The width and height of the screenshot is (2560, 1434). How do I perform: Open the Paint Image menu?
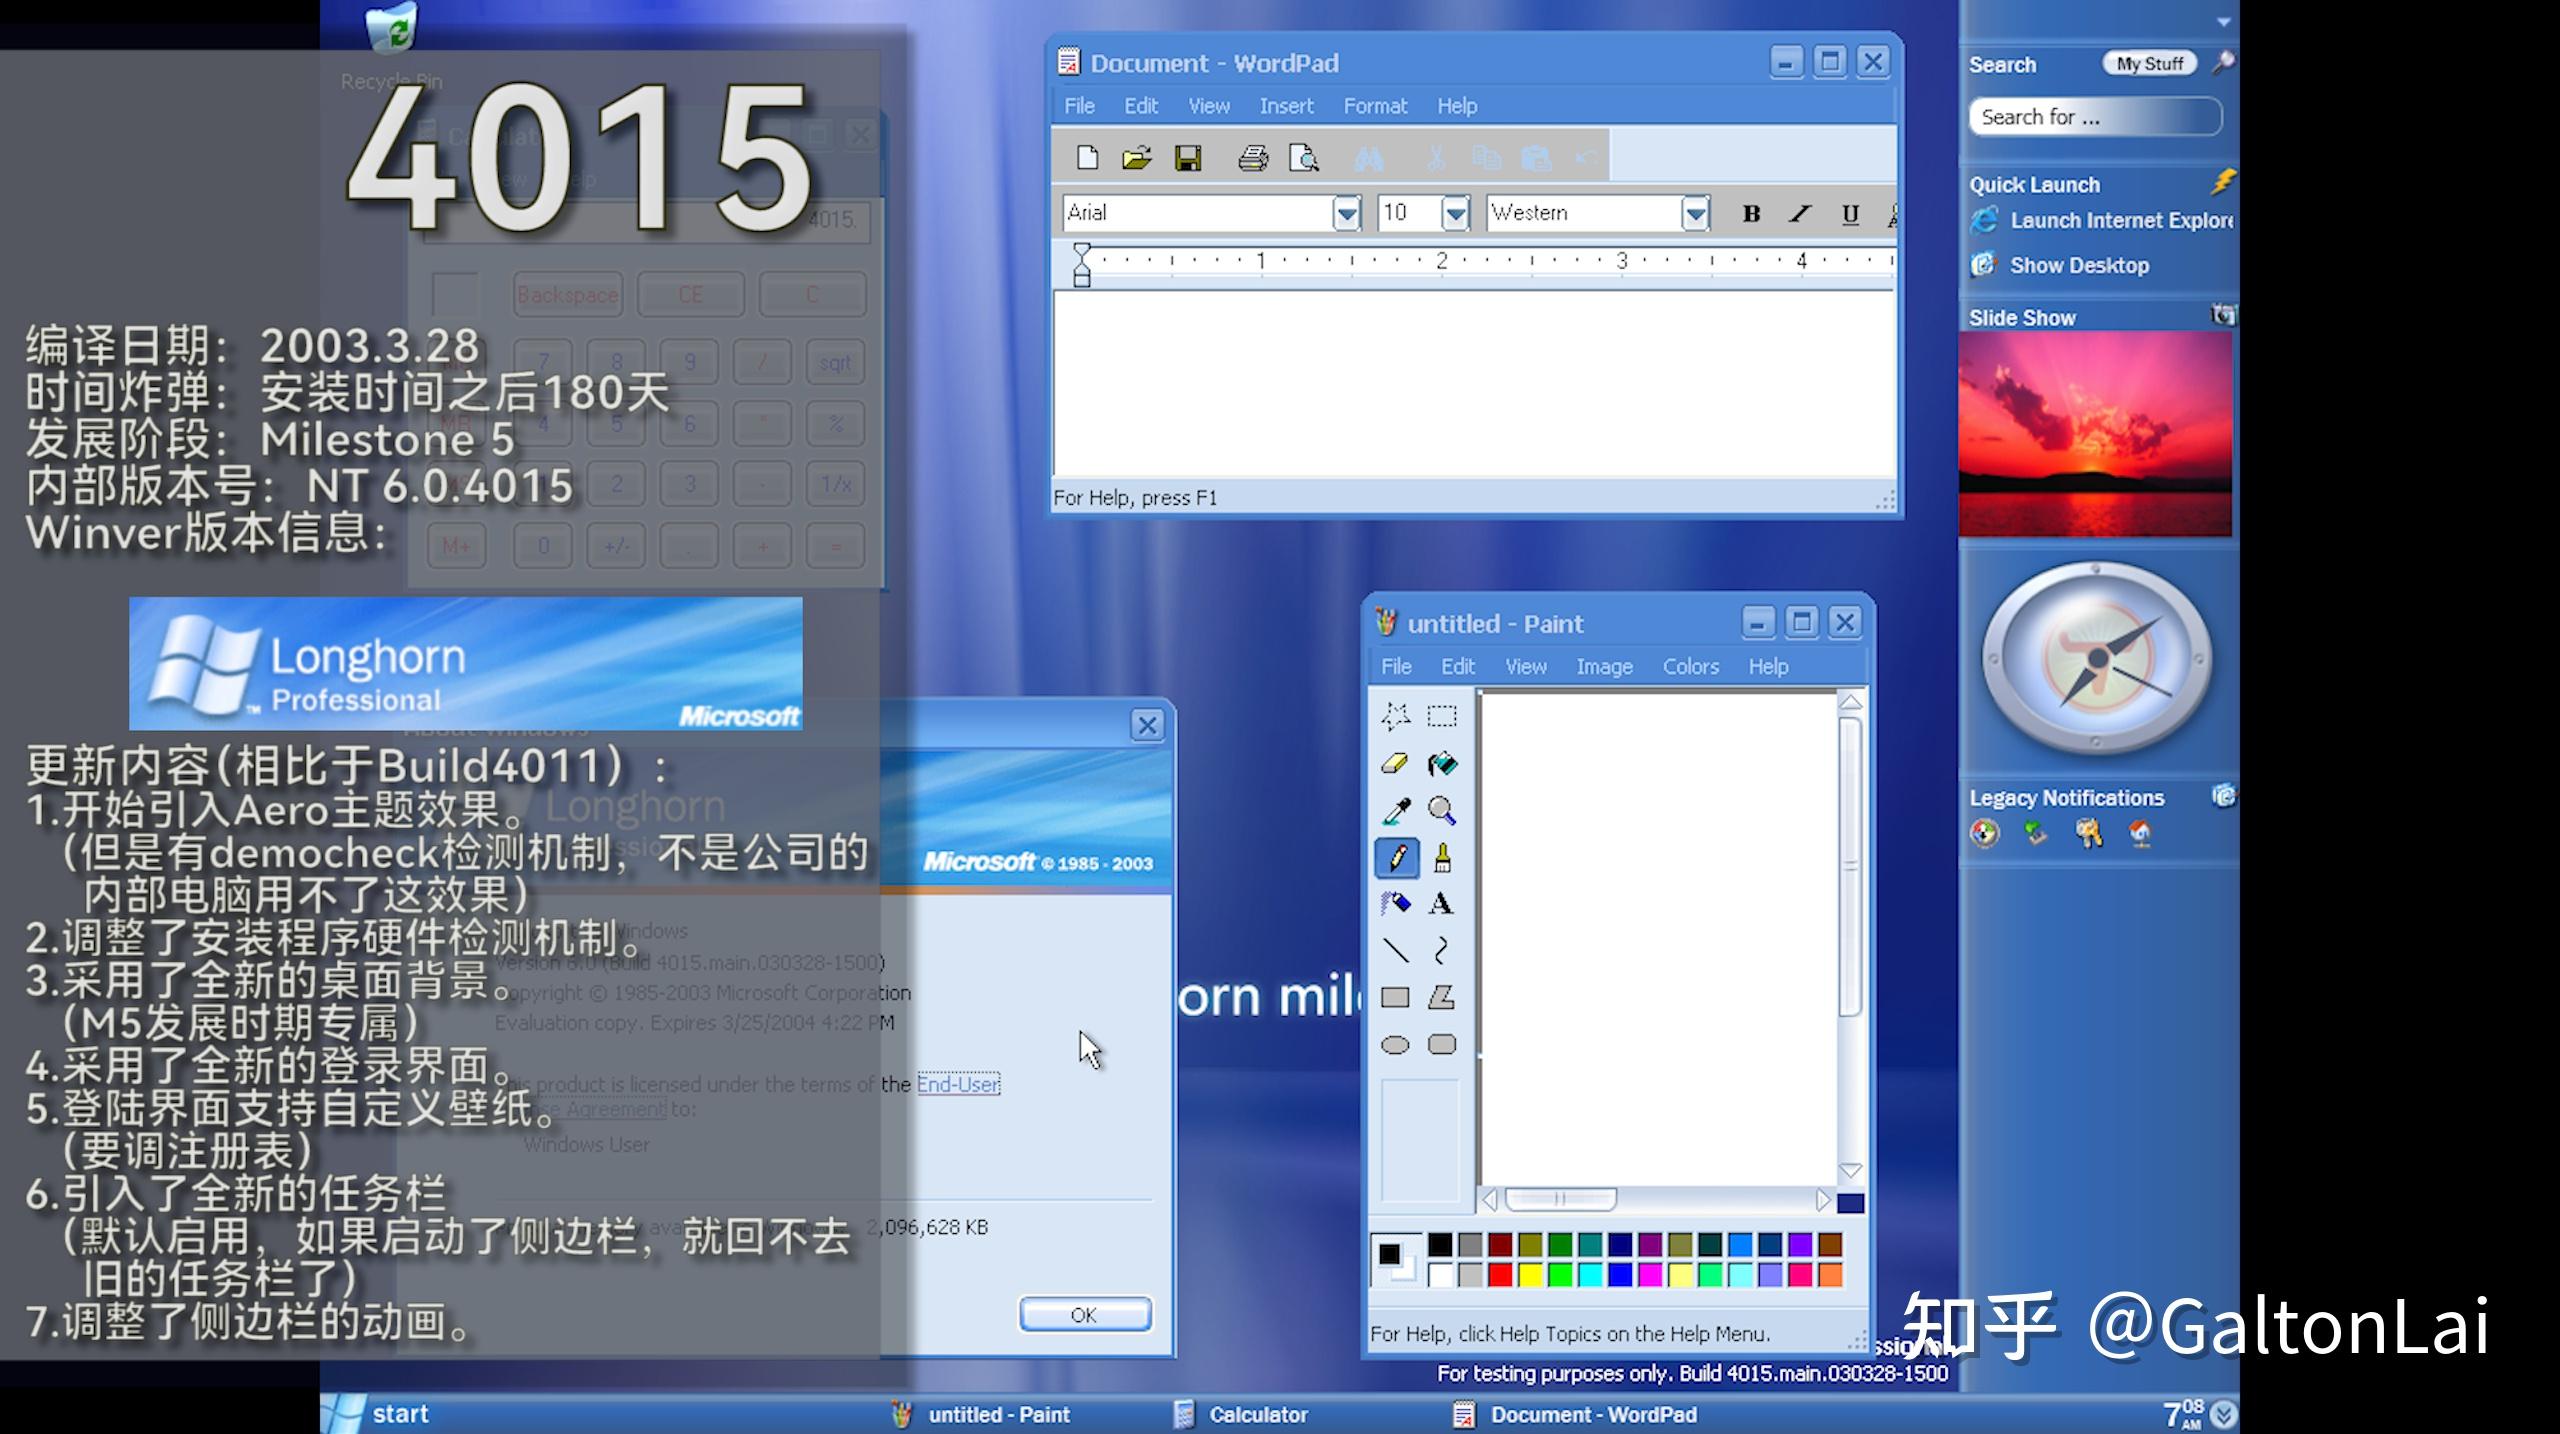point(1604,667)
